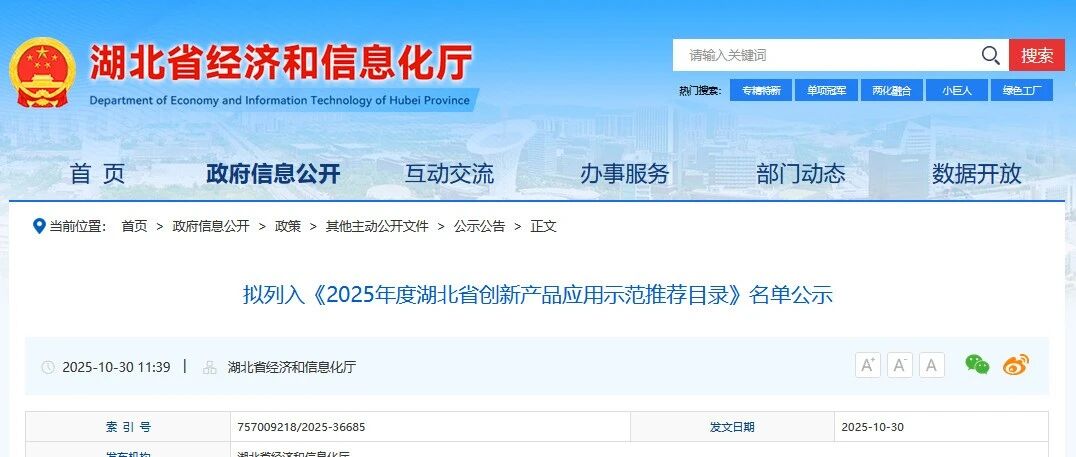
Task: Share the page via Weibo icon
Action: 1016,365
